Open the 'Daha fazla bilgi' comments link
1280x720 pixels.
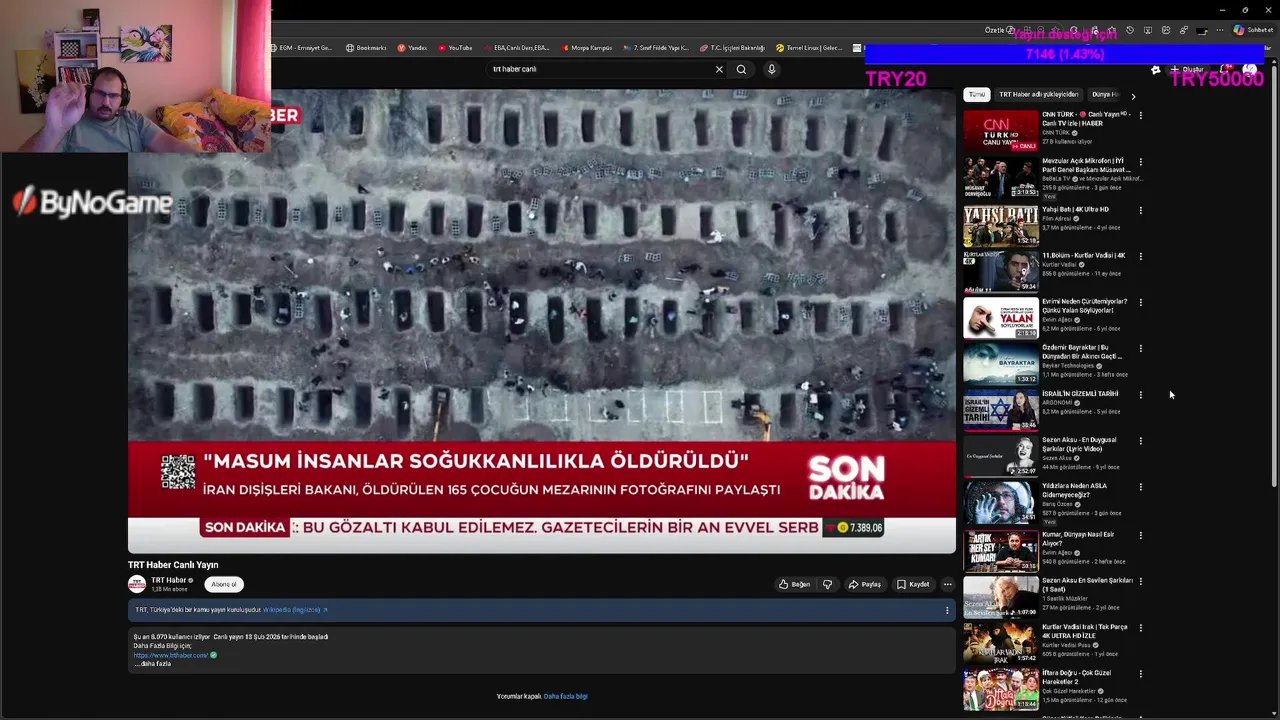pos(566,696)
